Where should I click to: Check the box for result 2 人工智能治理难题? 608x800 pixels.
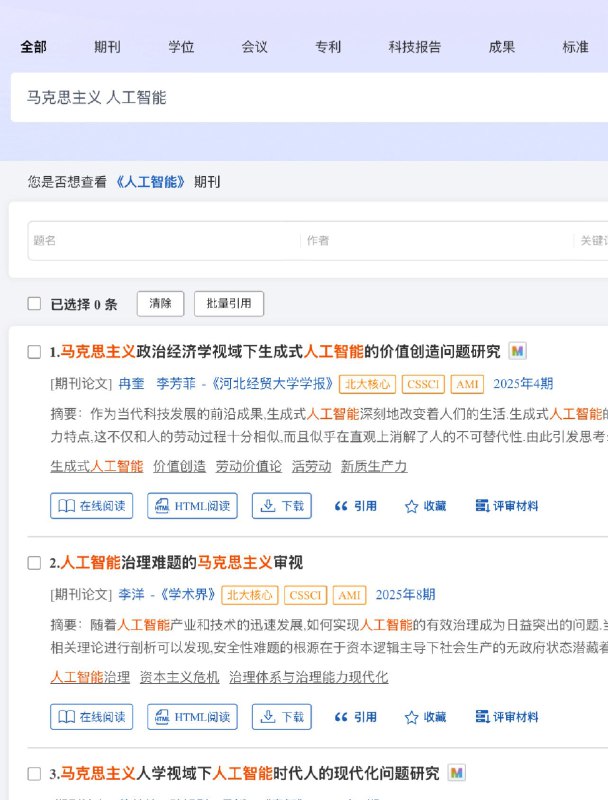tap(34, 563)
